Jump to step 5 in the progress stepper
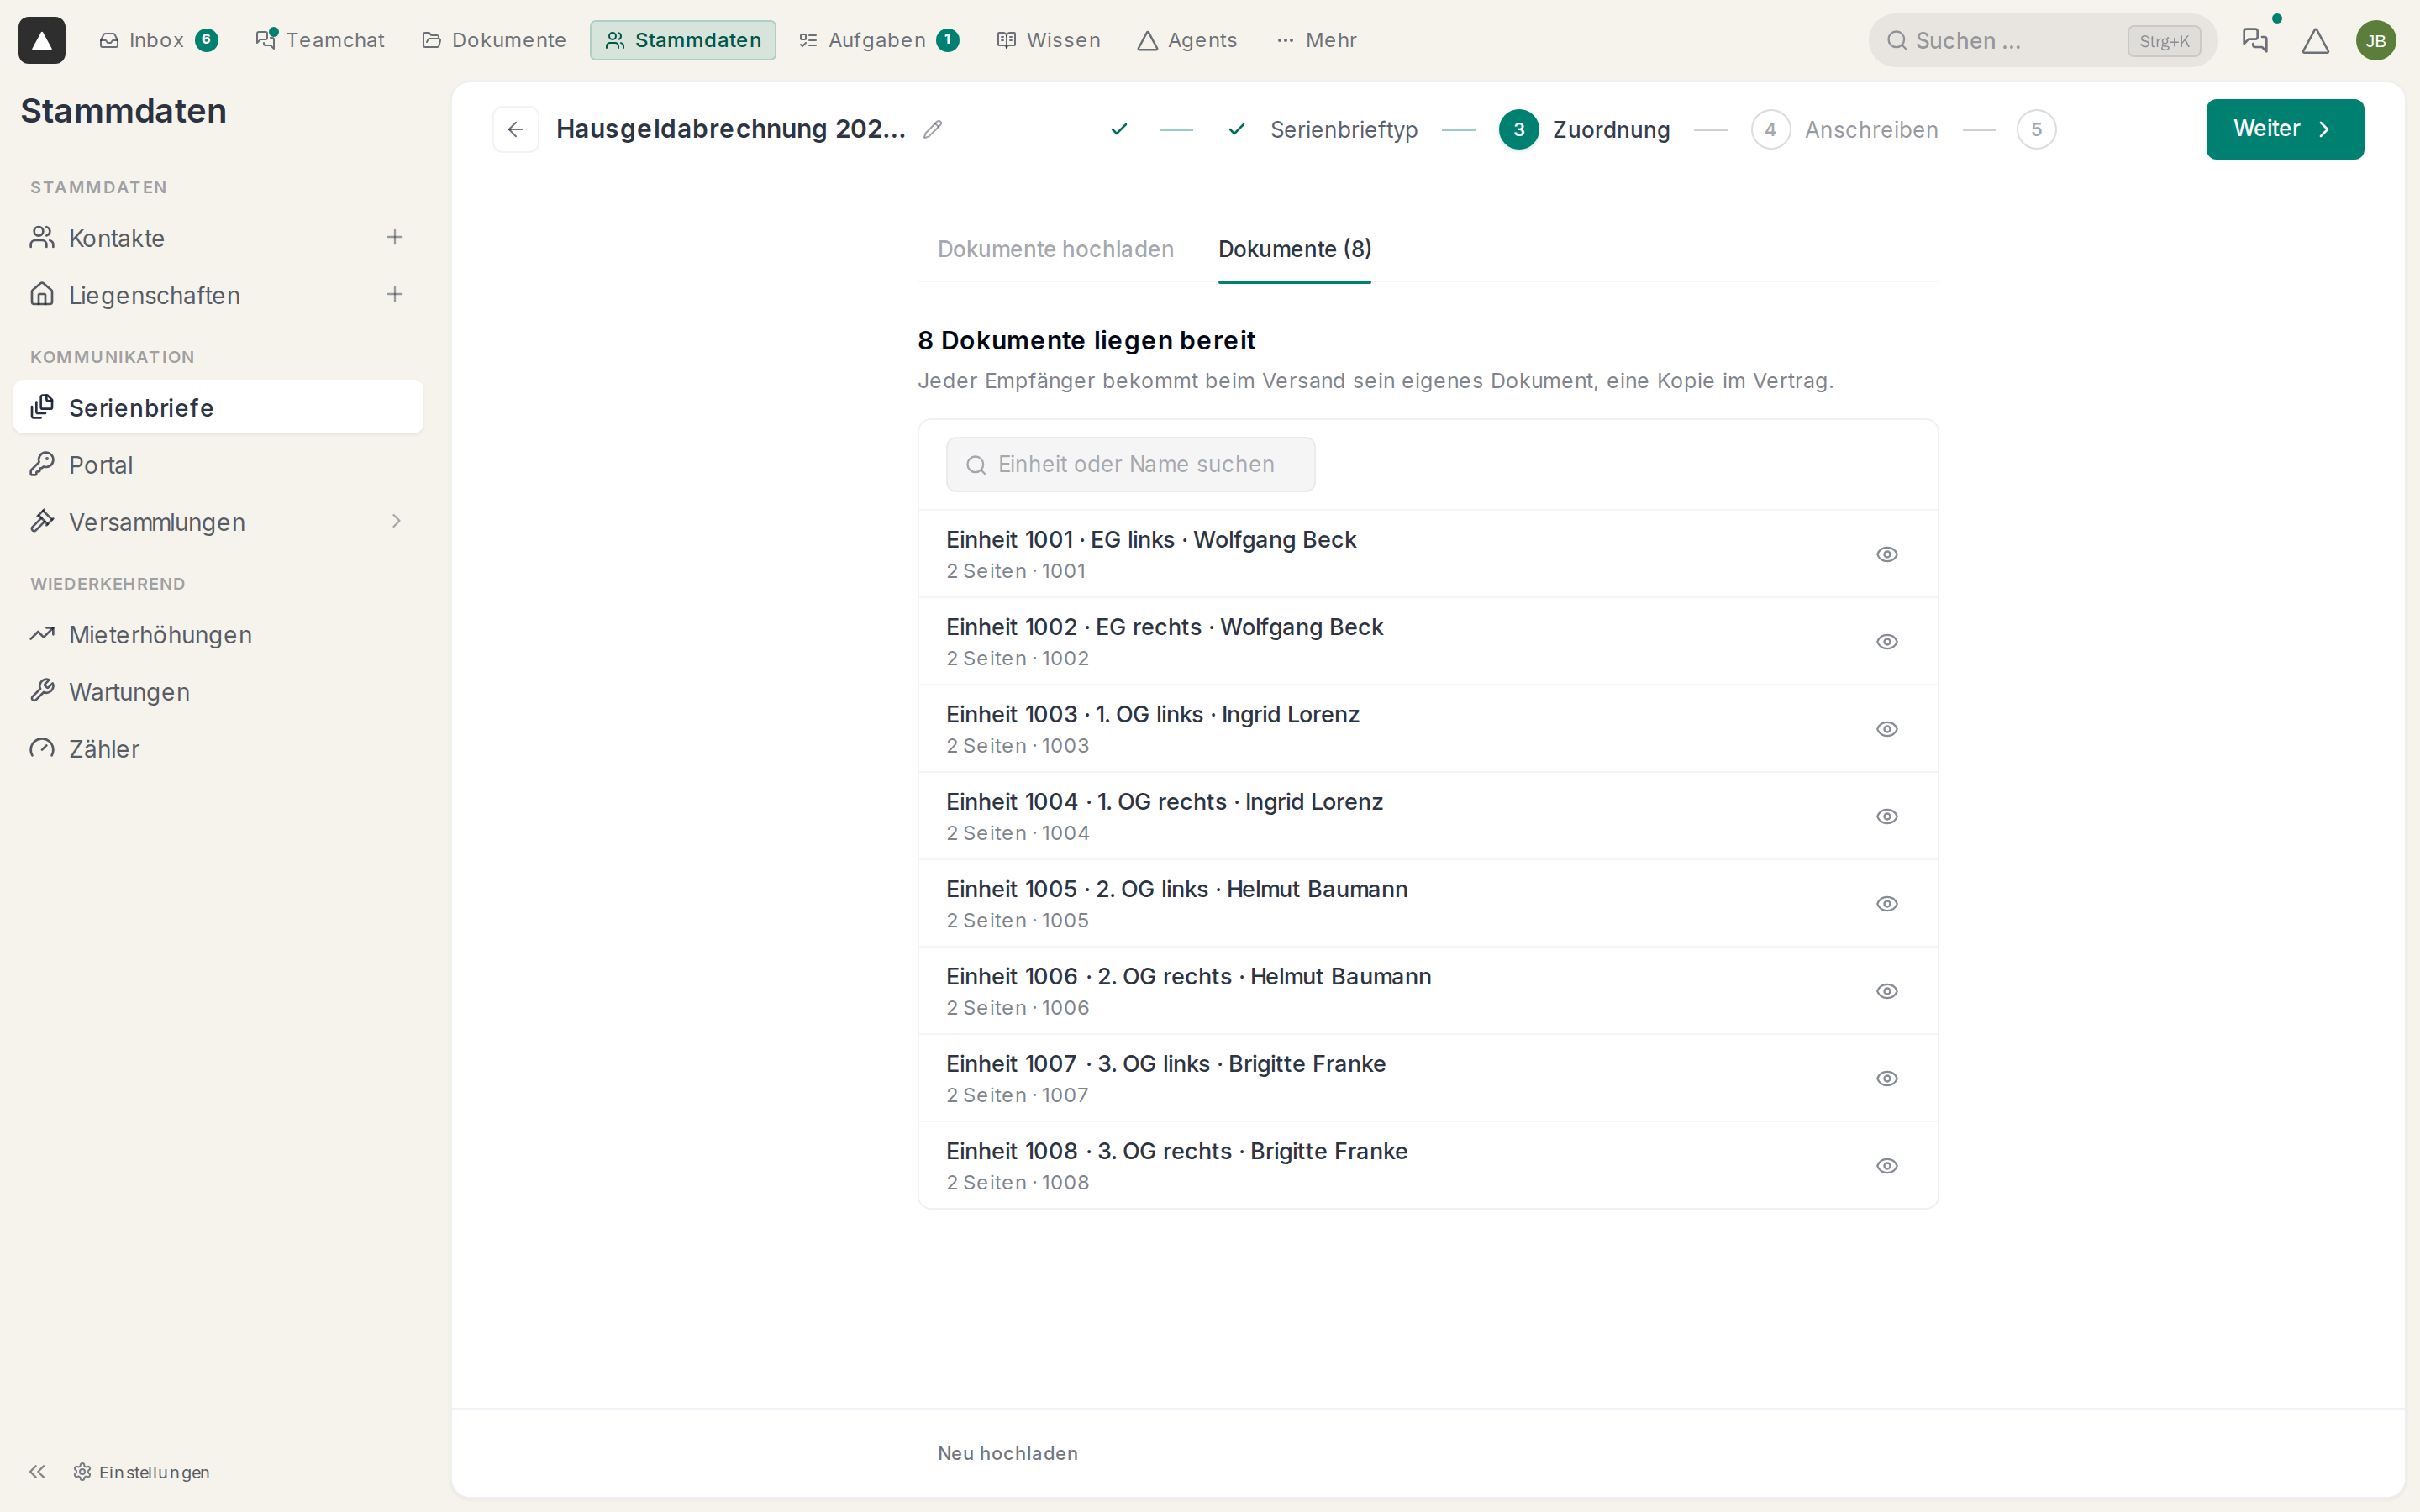The height and width of the screenshot is (1512, 2420). click(2035, 129)
